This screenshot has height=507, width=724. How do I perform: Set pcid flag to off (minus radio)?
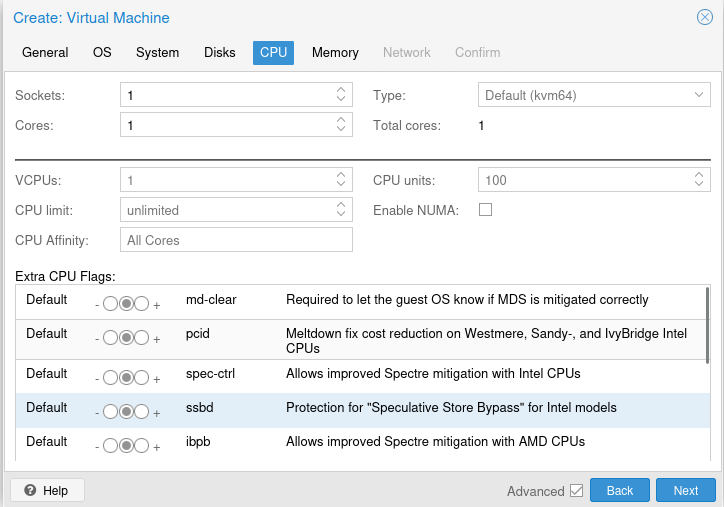tap(110, 338)
